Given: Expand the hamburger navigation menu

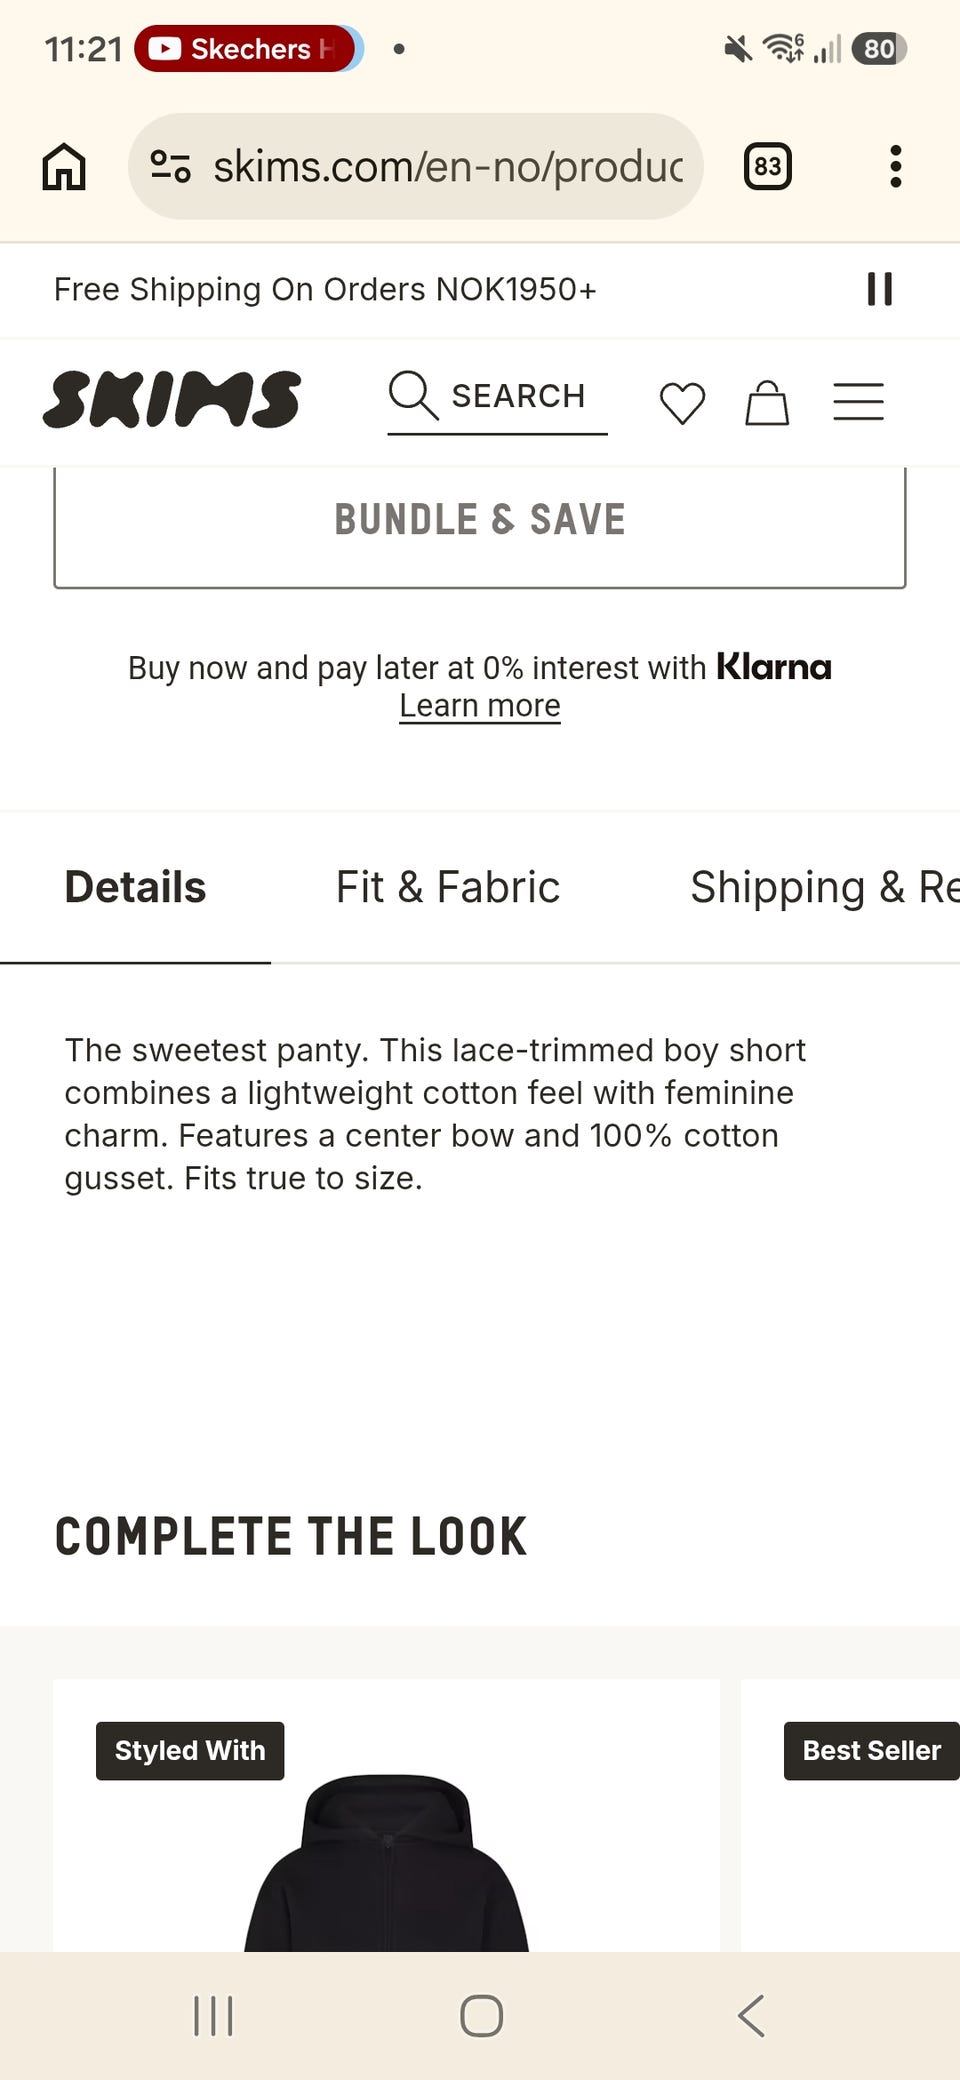Looking at the screenshot, I should (858, 402).
